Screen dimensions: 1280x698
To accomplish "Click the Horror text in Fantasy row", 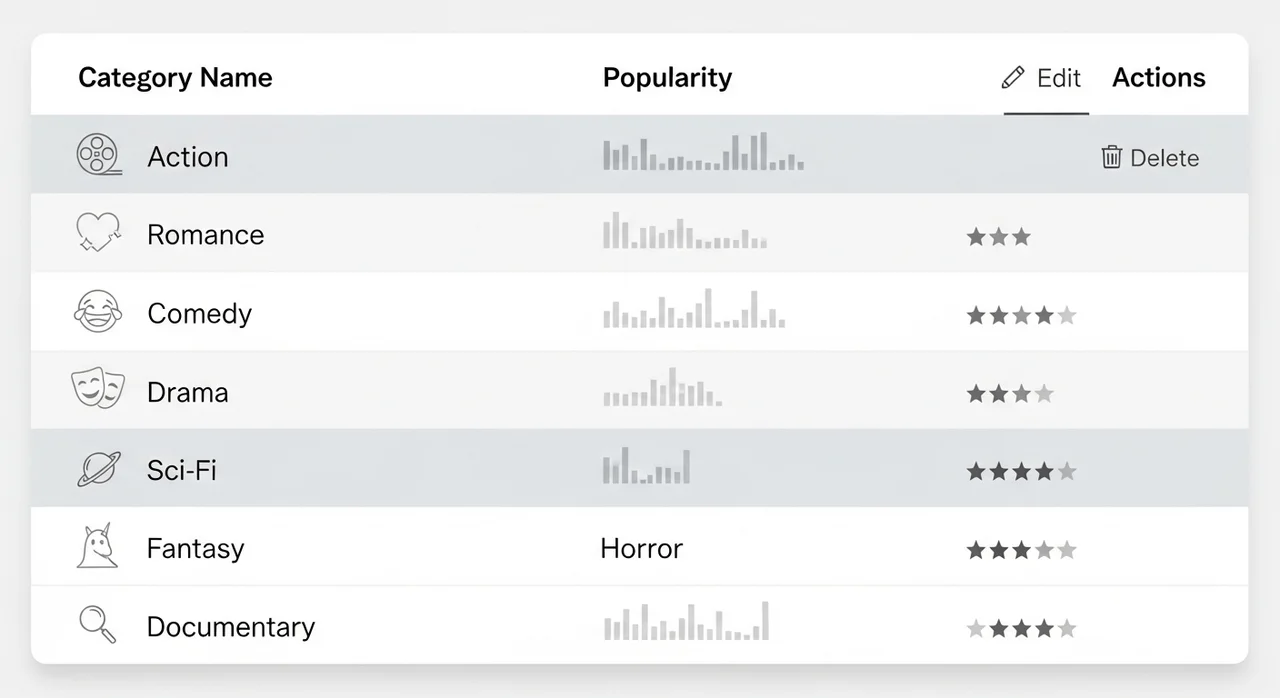I will (641, 548).
